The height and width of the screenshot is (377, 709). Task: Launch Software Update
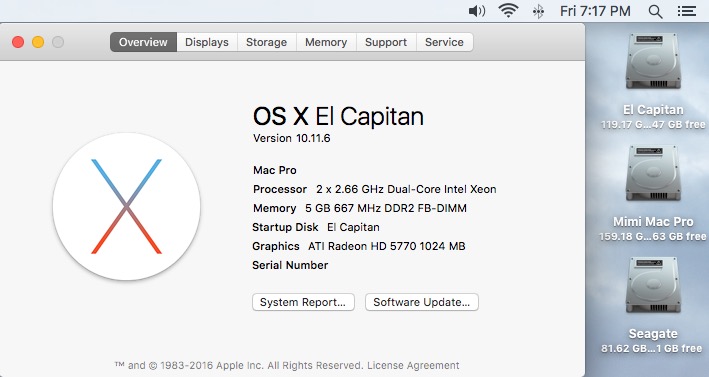pyautogui.click(x=422, y=302)
